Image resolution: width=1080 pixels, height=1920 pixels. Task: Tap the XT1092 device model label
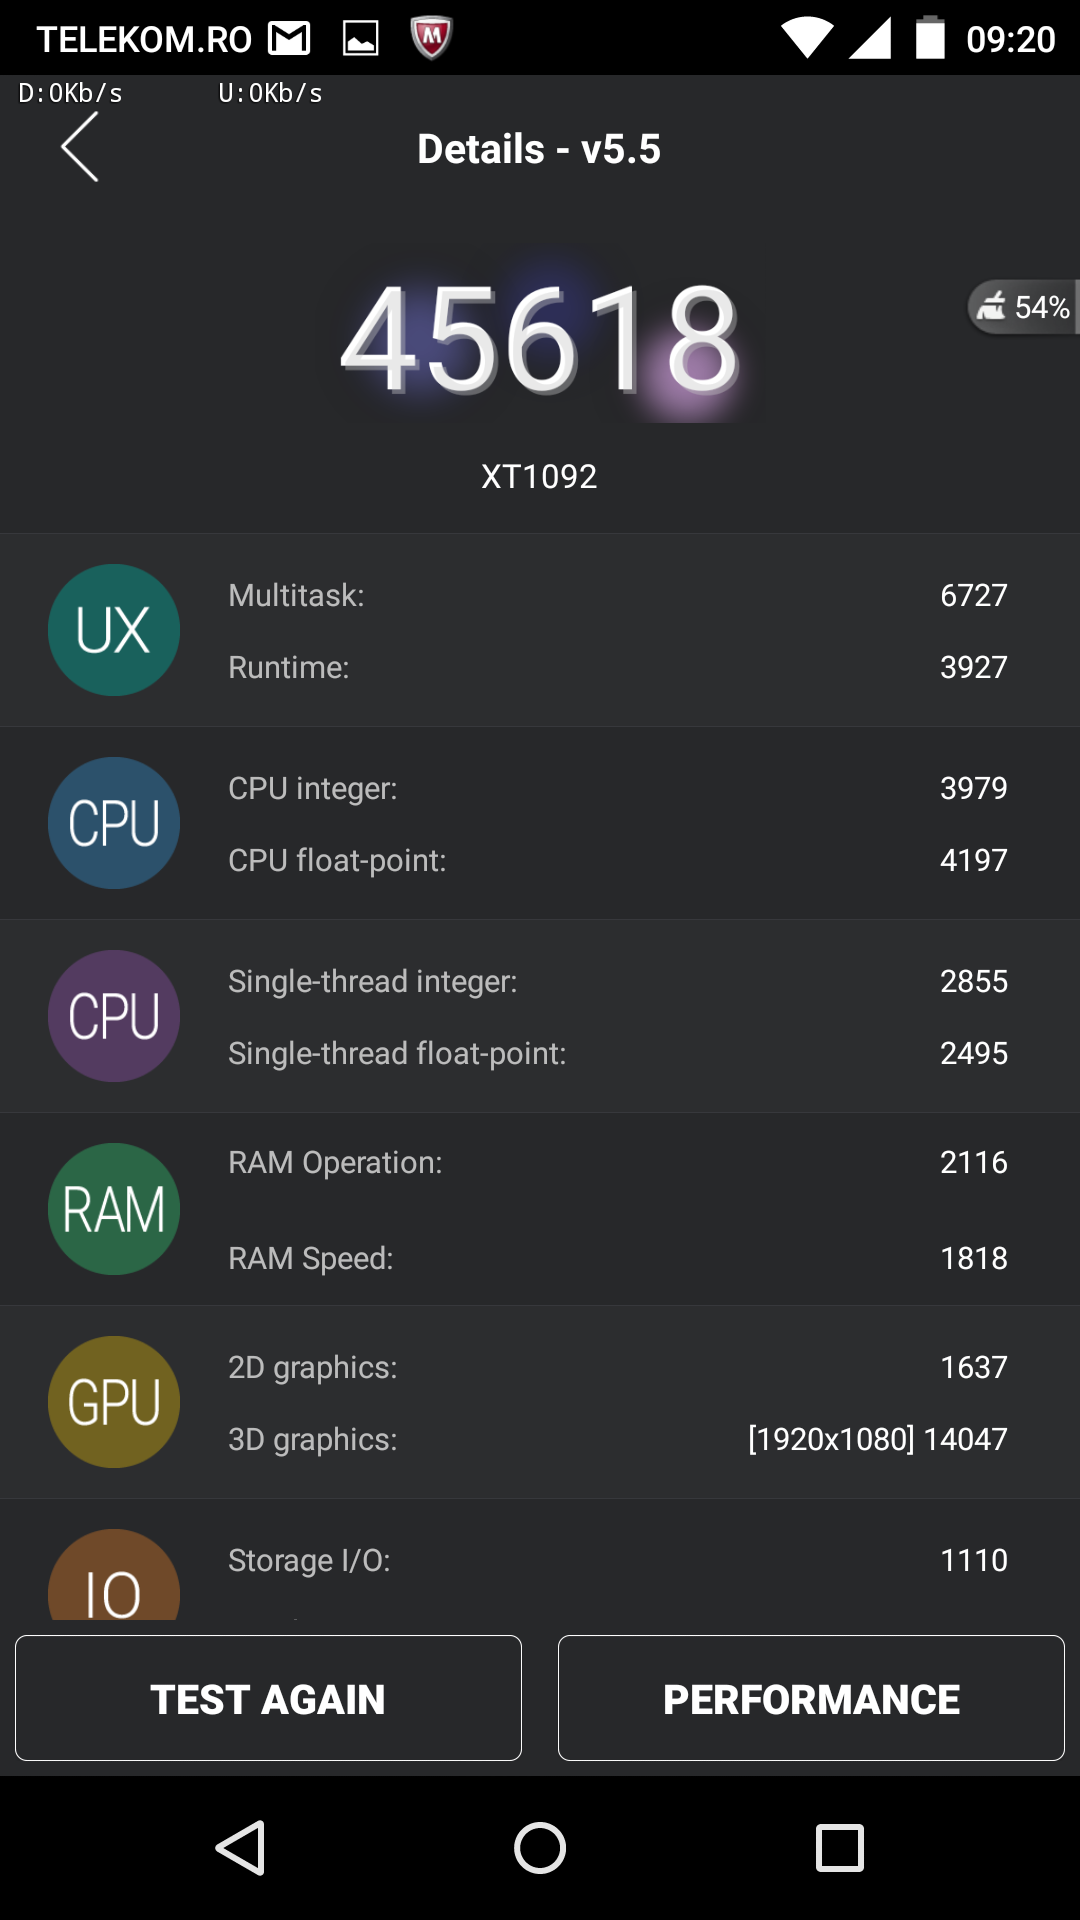click(x=539, y=476)
